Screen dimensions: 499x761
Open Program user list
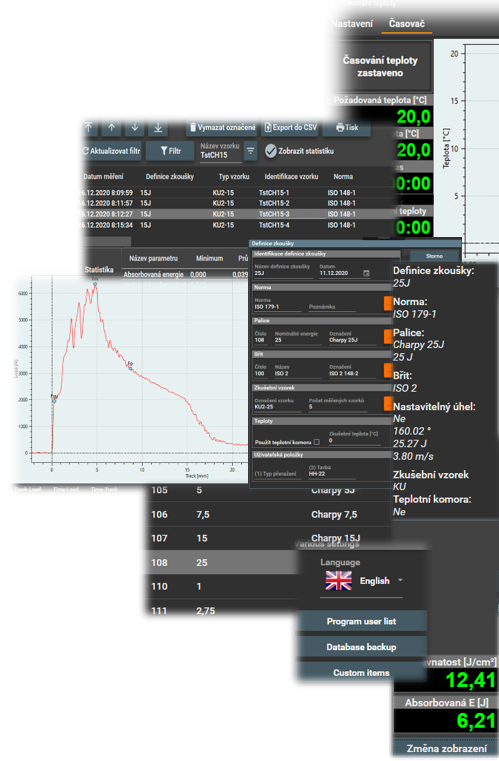point(362,622)
